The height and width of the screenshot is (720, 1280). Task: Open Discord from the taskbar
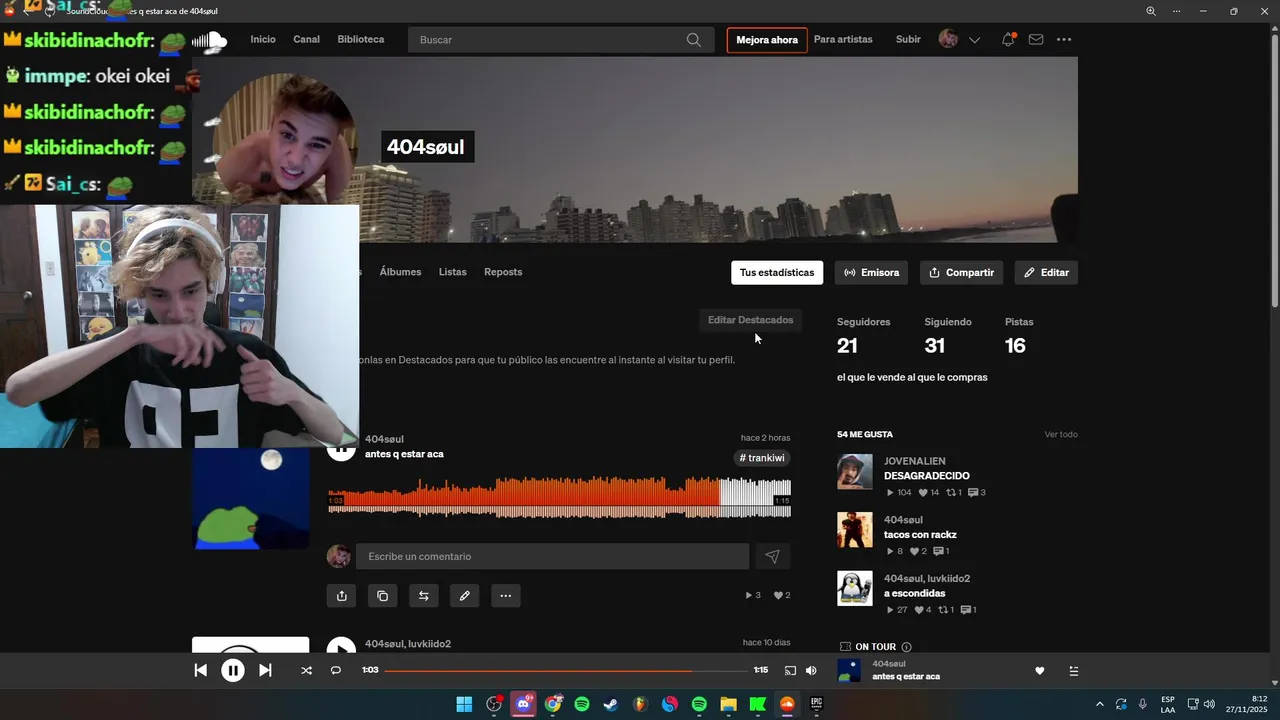[x=523, y=704]
